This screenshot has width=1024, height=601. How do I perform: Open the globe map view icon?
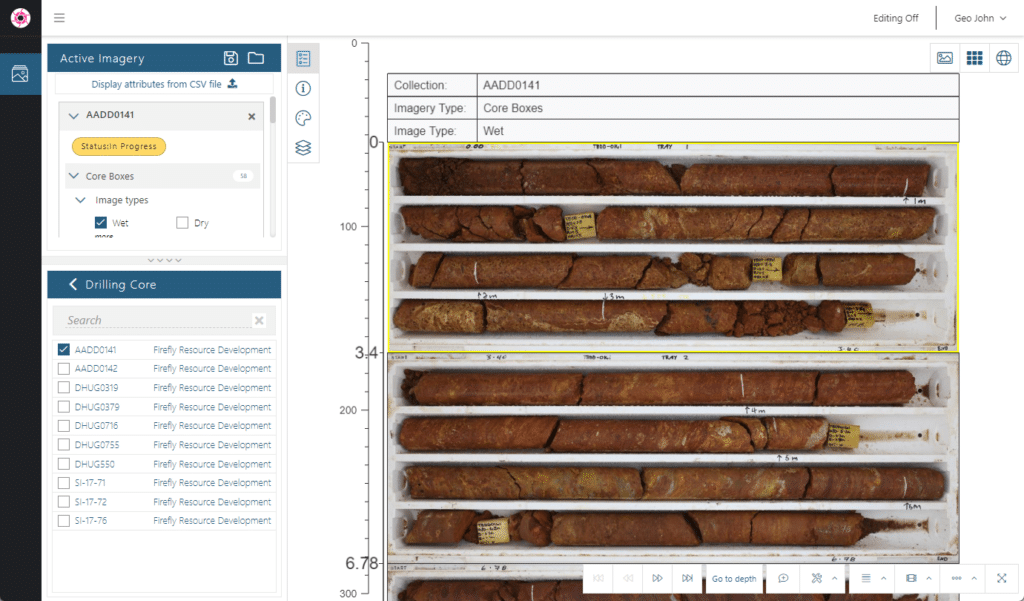[1003, 58]
